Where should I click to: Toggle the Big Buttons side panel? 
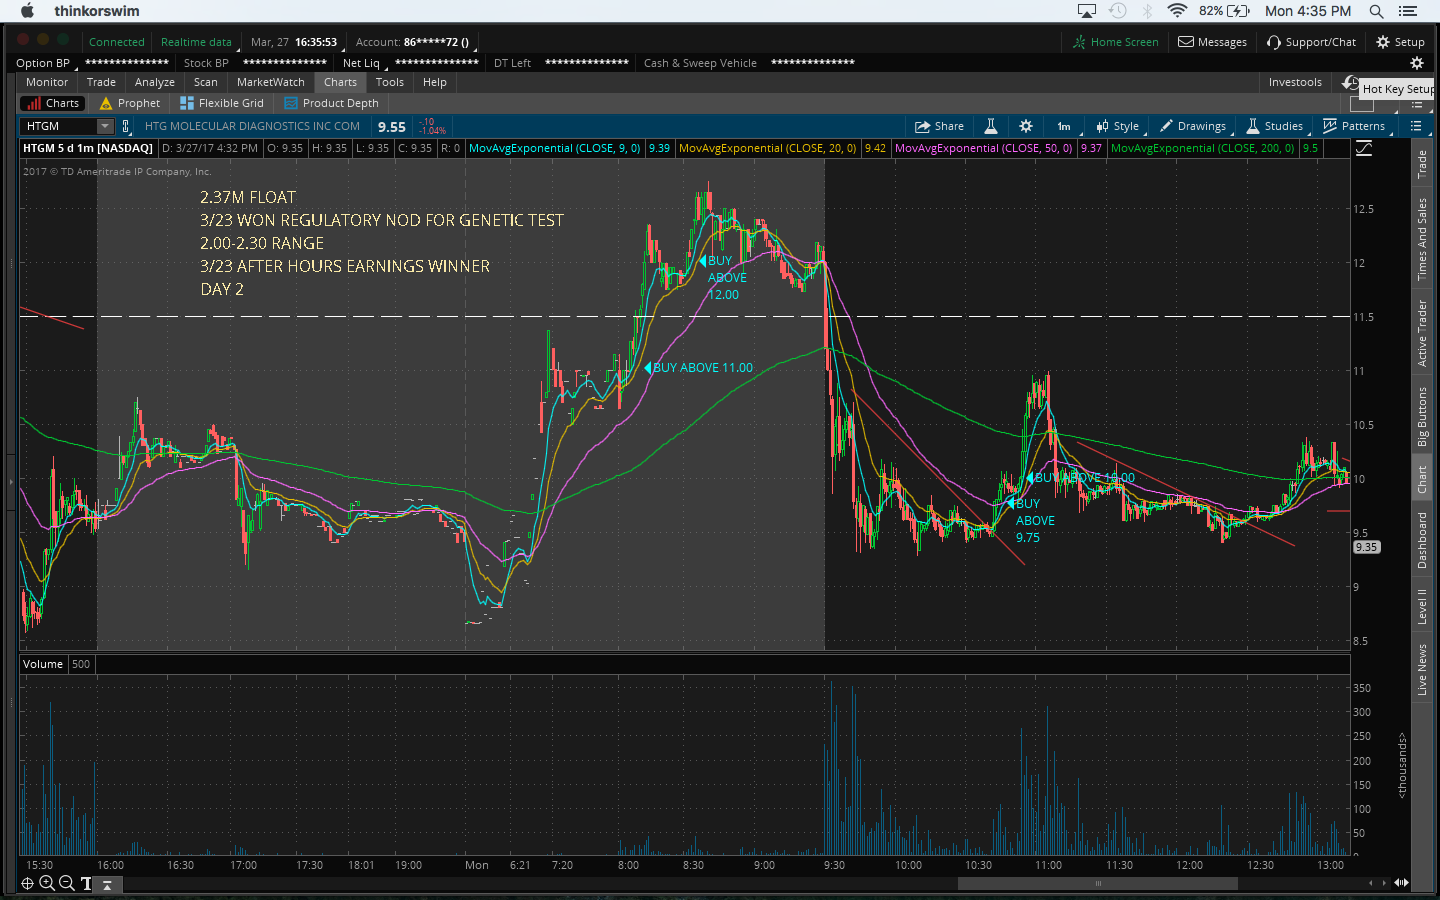pyautogui.click(x=1422, y=416)
